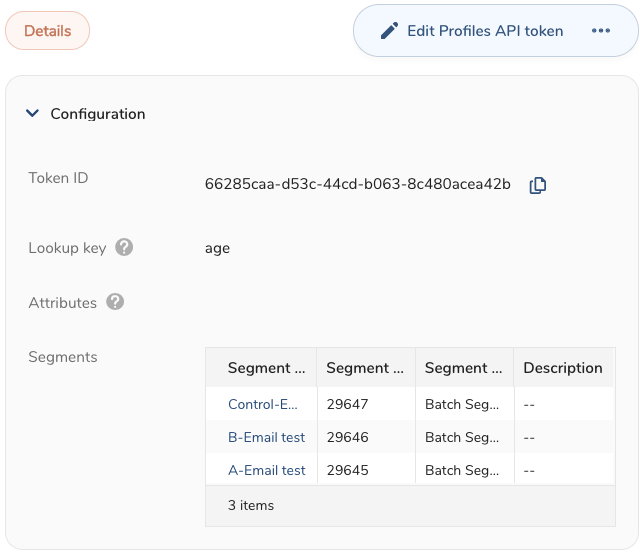Click segment ID 29647 cell
Viewport: 640px width, 553px height.
coord(347,405)
